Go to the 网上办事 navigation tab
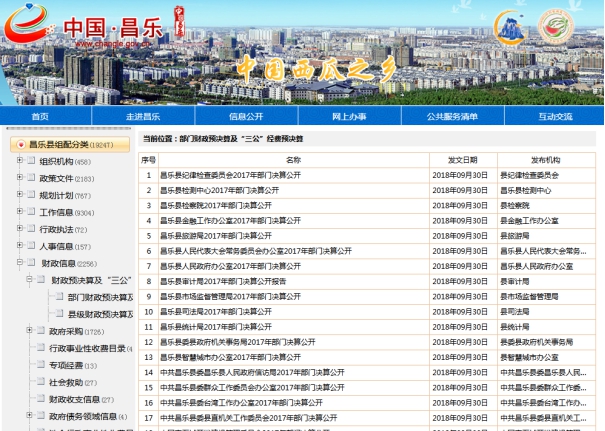The height and width of the screenshot is (431, 605). tap(349, 117)
